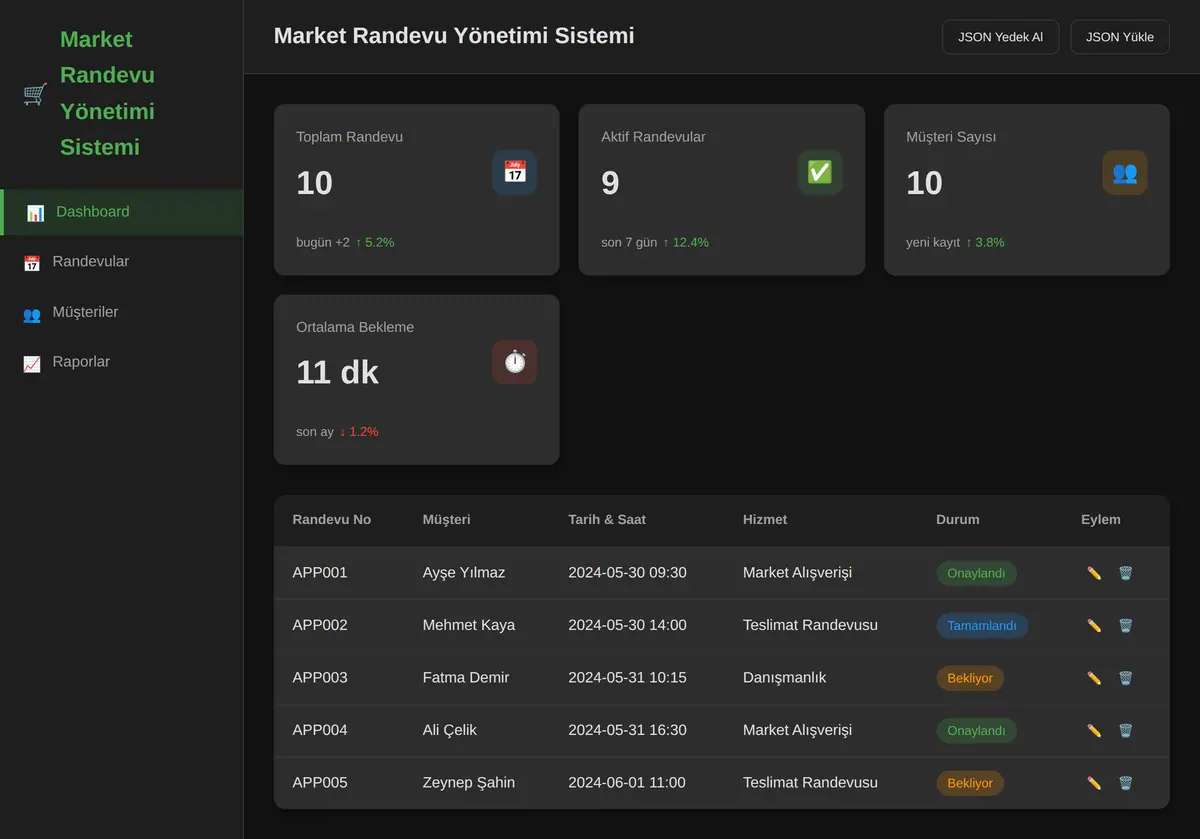Click the Dashboard bar chart icon
This screenshot has height=839, width=1200.
[35, 213]
